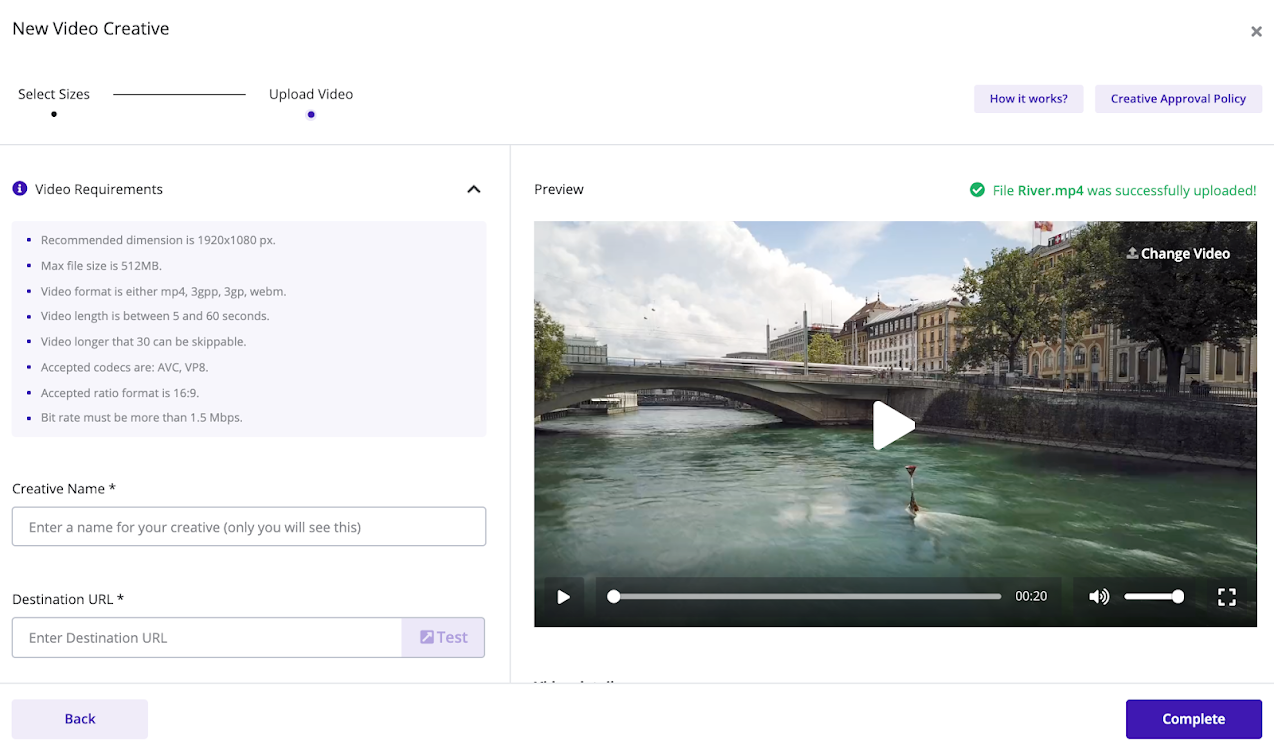Click the Video Requirements info icon
The image size is (1274, 752).
[x=20, y=189]
